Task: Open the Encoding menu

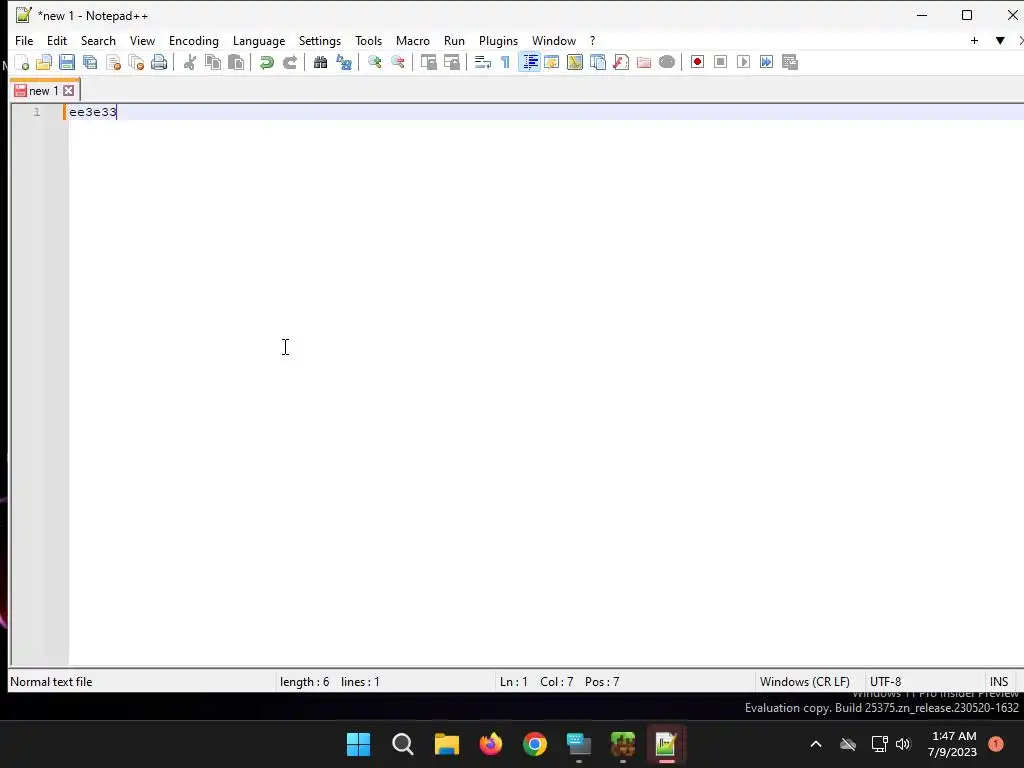Action: (194, 40)
